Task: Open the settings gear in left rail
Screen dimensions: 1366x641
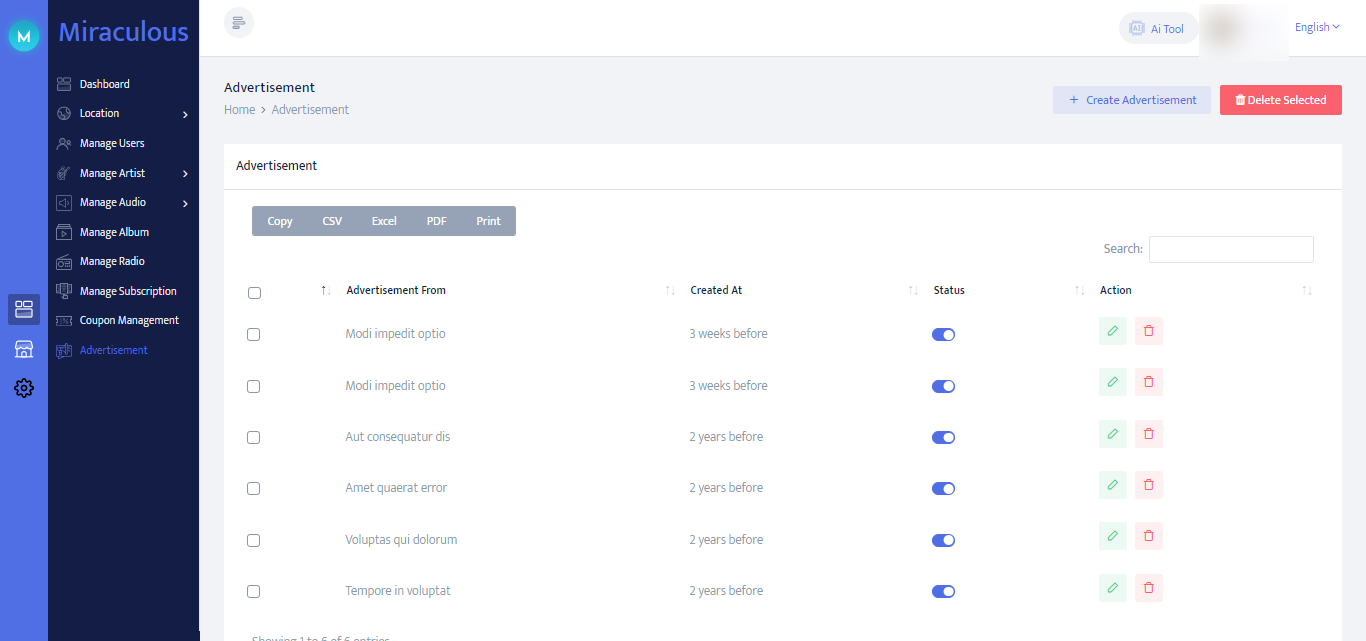Action: pyautogui.click(x=24, y=388)
